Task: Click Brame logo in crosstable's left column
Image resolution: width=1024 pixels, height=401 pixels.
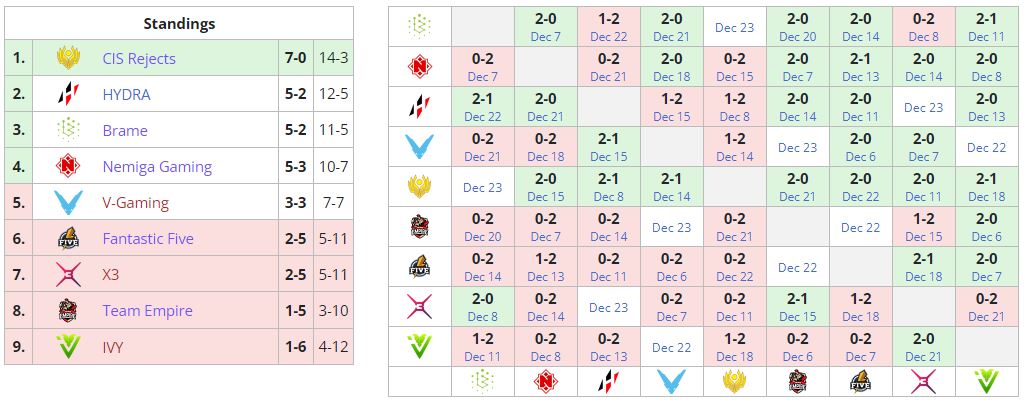Action: tap(419, 26)
